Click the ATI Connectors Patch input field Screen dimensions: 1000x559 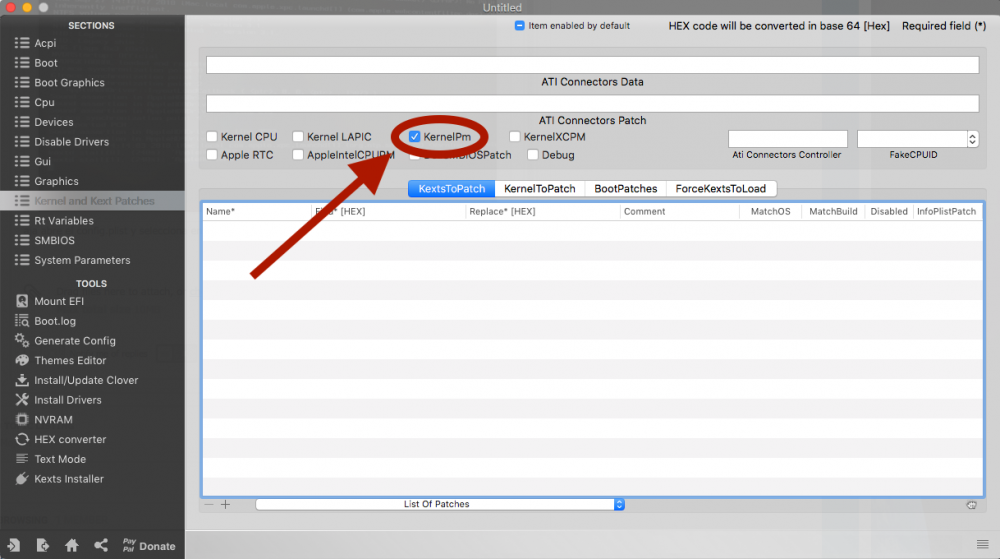pyautogui.click(x=592, y=103)
